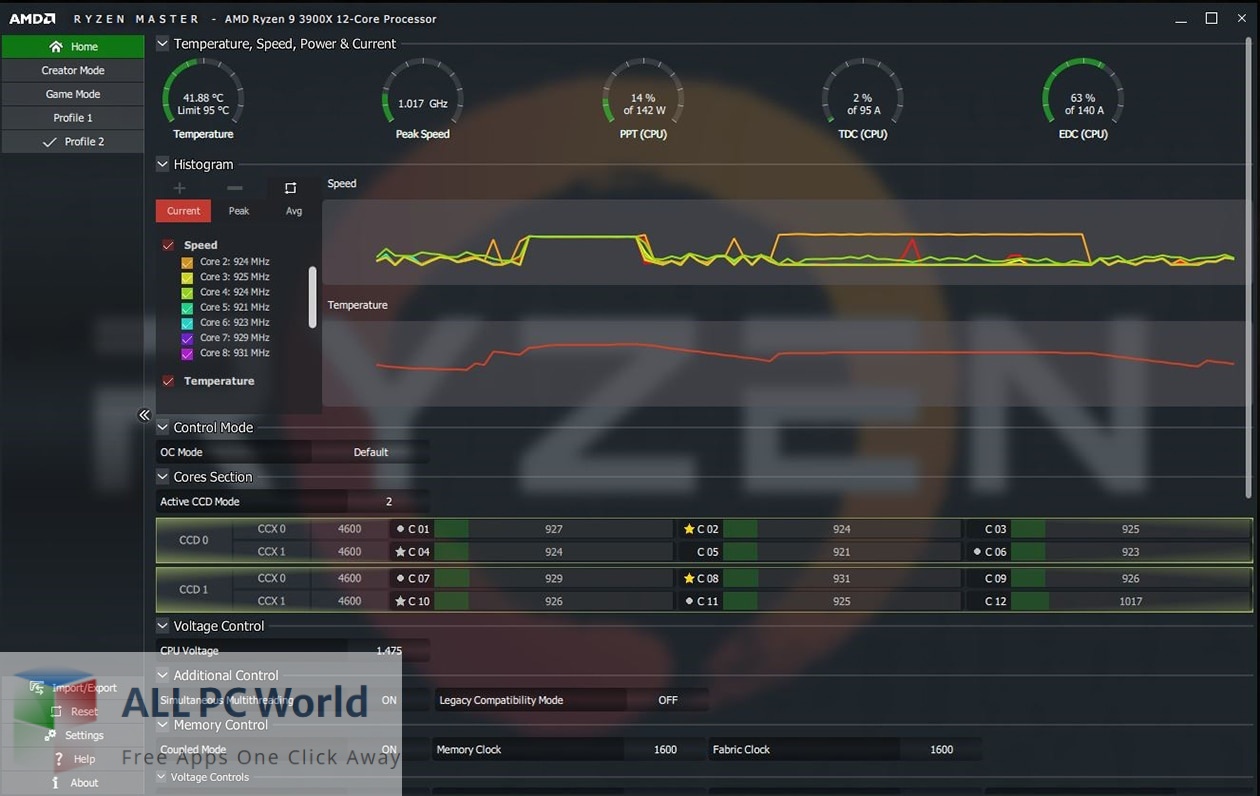This screenshot has height=796, width=1260.
Task: Select Profile 2
Action: 73,142
